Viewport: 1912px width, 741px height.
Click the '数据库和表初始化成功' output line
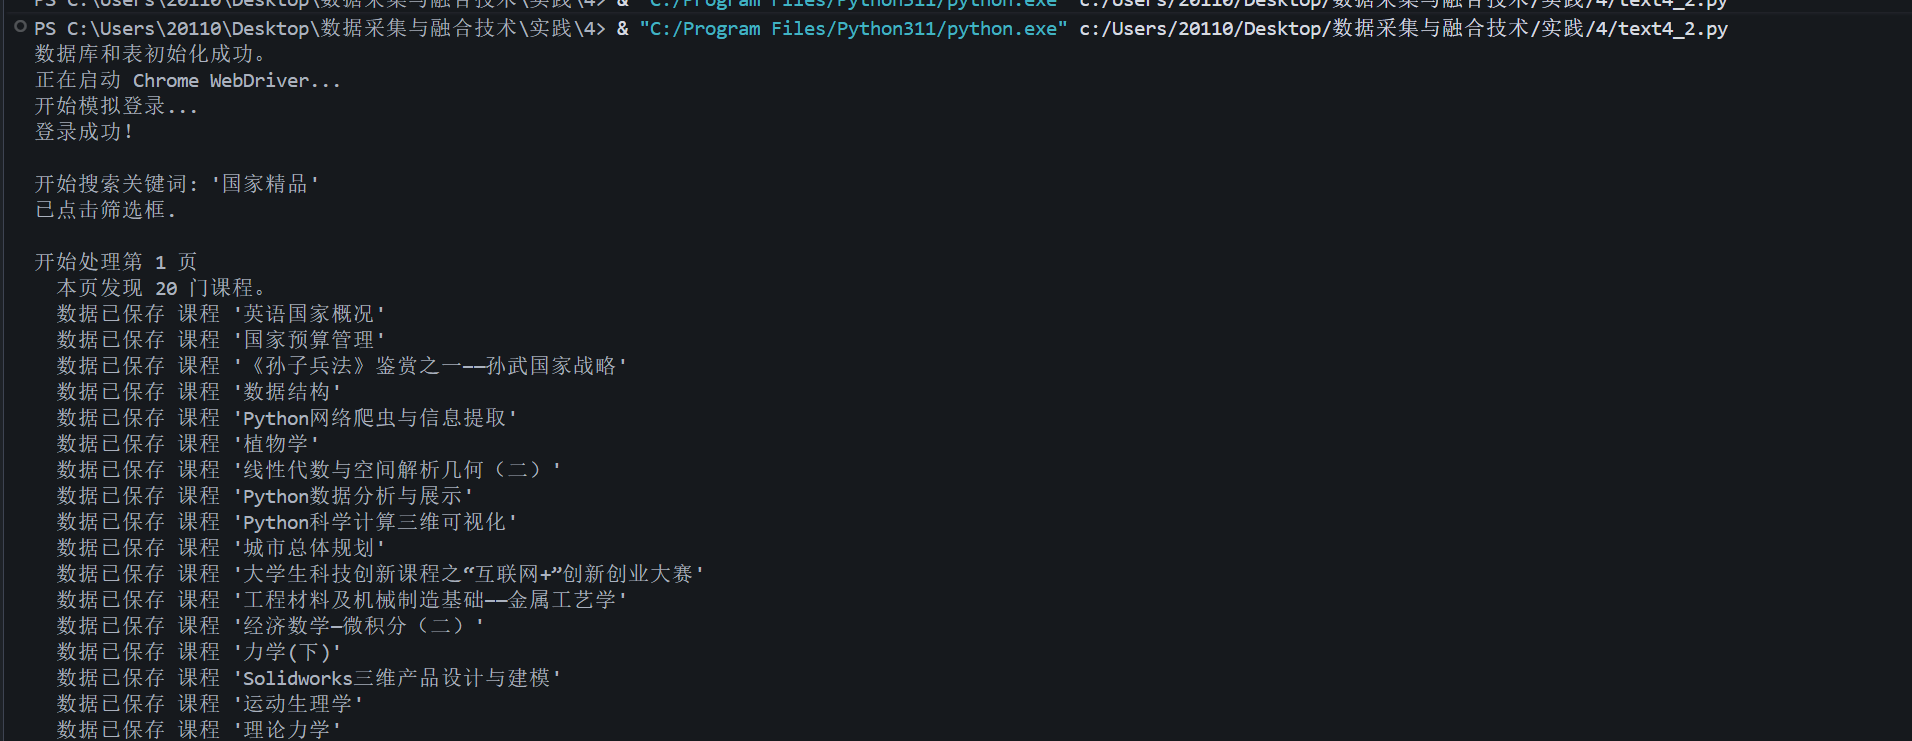151,54
